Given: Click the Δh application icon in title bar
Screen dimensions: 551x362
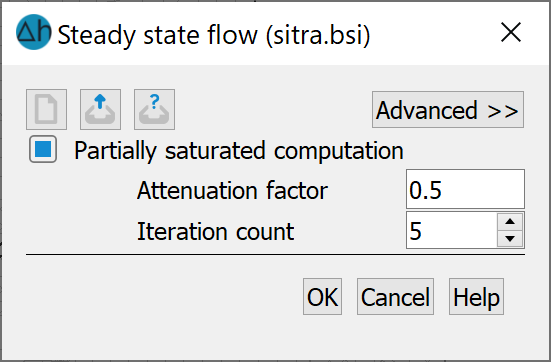Looking at the screenshot, I should pos(34,32).
